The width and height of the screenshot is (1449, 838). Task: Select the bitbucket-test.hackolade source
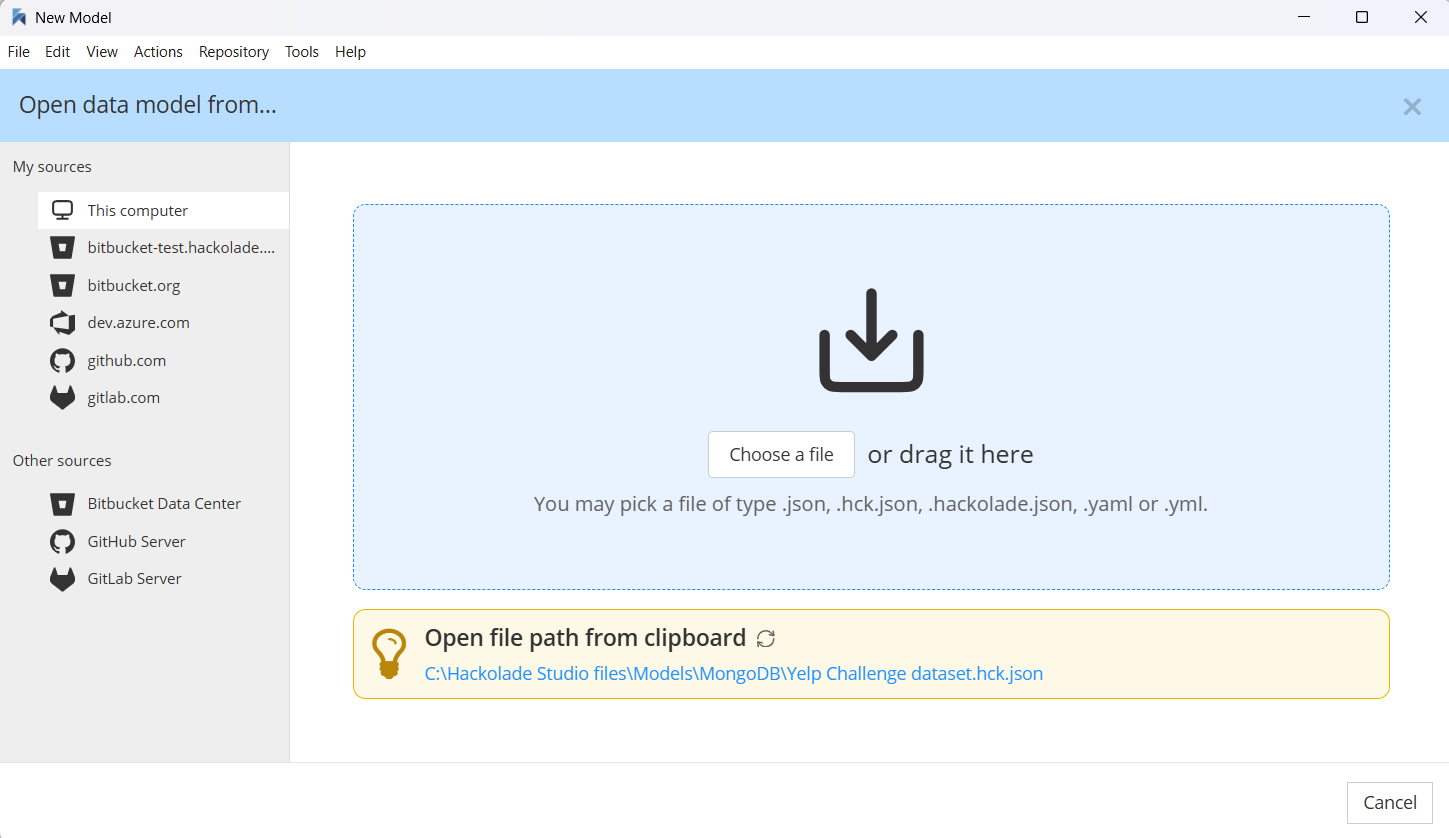(x=180, y=248)
